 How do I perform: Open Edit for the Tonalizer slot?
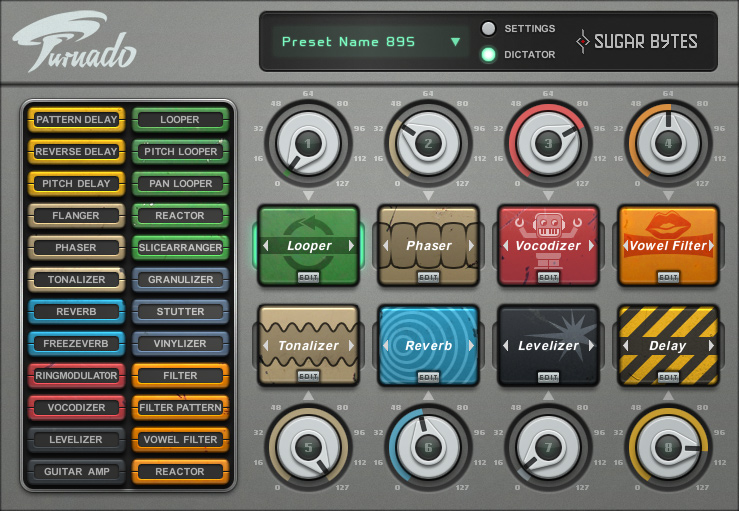coord(309,376)
